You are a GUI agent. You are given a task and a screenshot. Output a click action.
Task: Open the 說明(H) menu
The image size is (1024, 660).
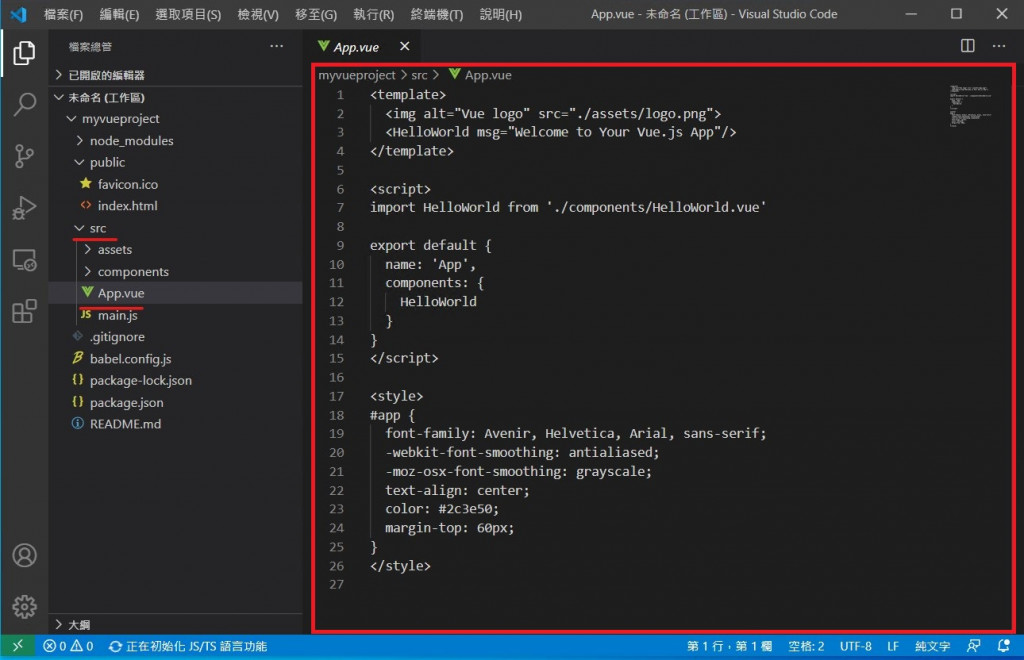tap(501, 14)
